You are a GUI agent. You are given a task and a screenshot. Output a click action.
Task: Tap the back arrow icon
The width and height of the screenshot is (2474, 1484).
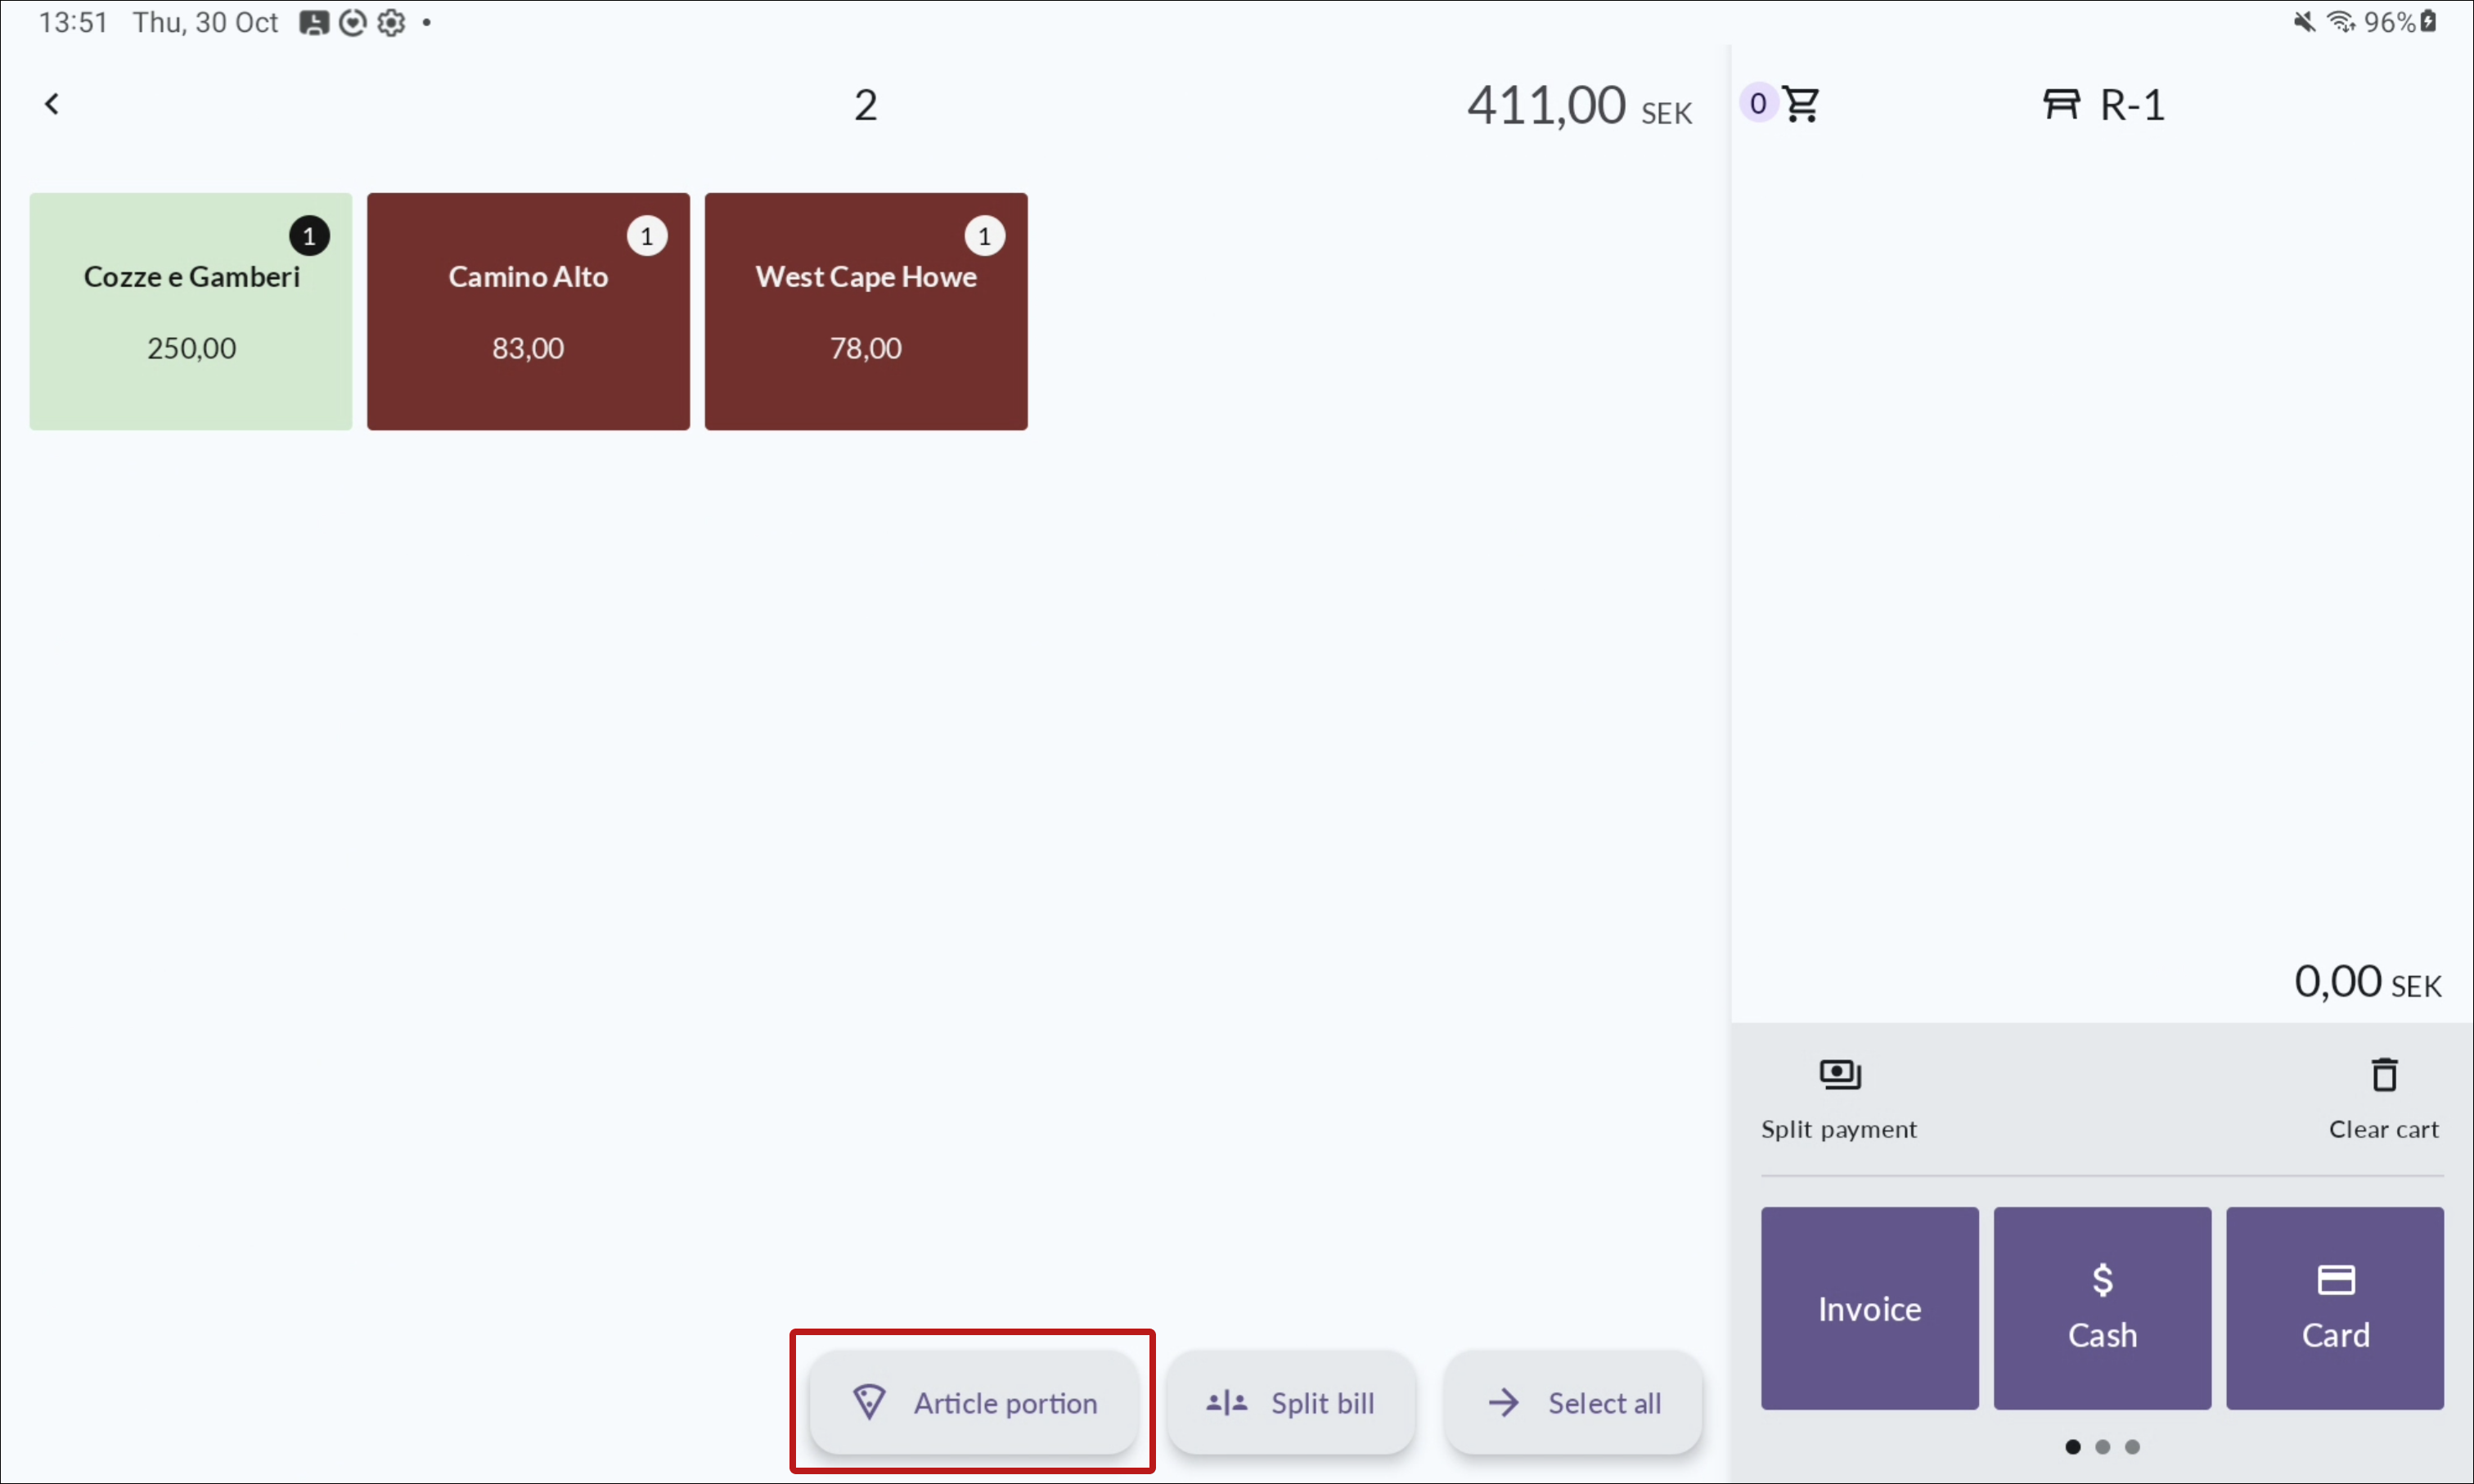point(52,104)
